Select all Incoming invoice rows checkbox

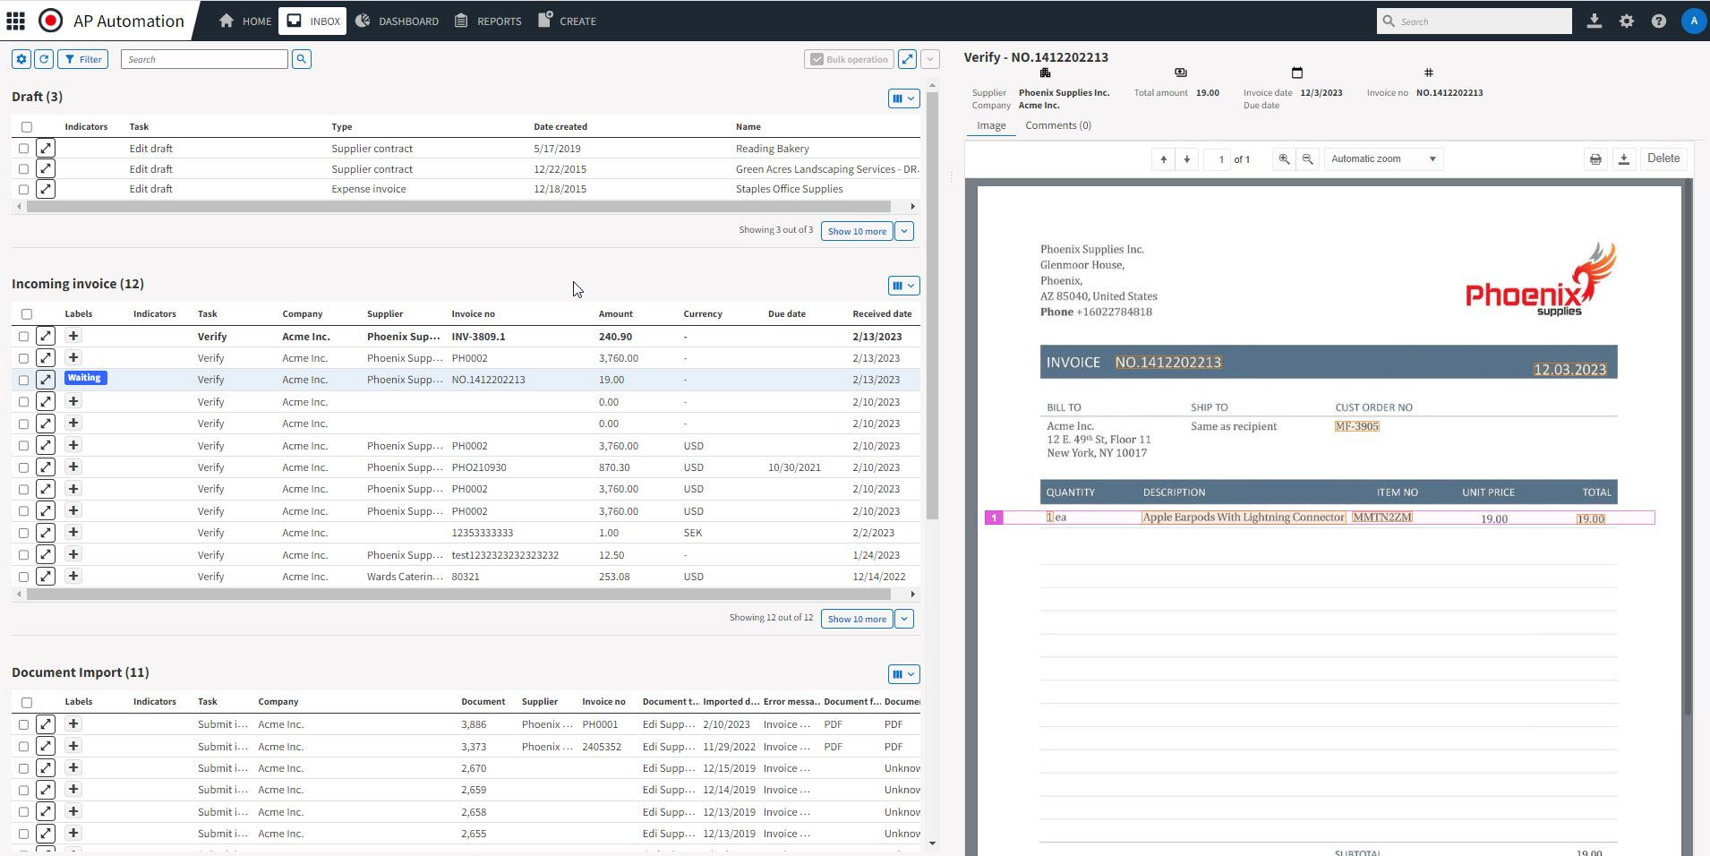27,314
